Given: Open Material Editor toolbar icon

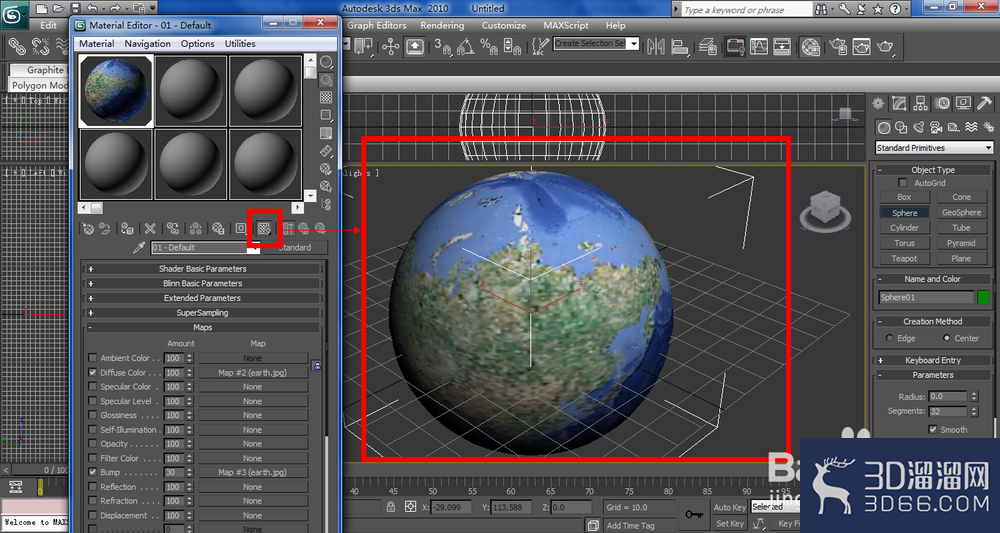Looking at the screenshot, I should (x=811, y=47).
